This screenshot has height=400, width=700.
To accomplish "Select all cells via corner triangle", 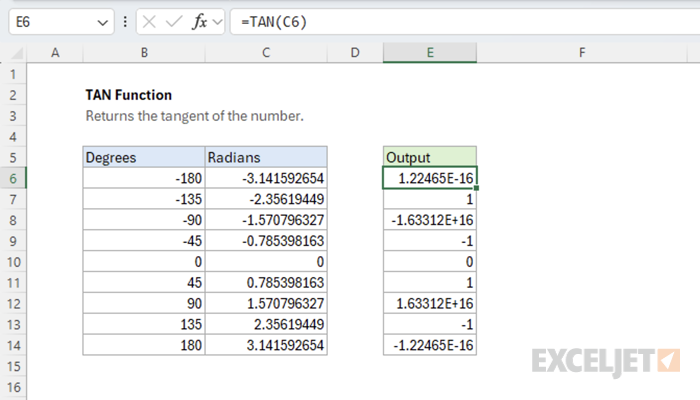I will [x=17, y=54].
